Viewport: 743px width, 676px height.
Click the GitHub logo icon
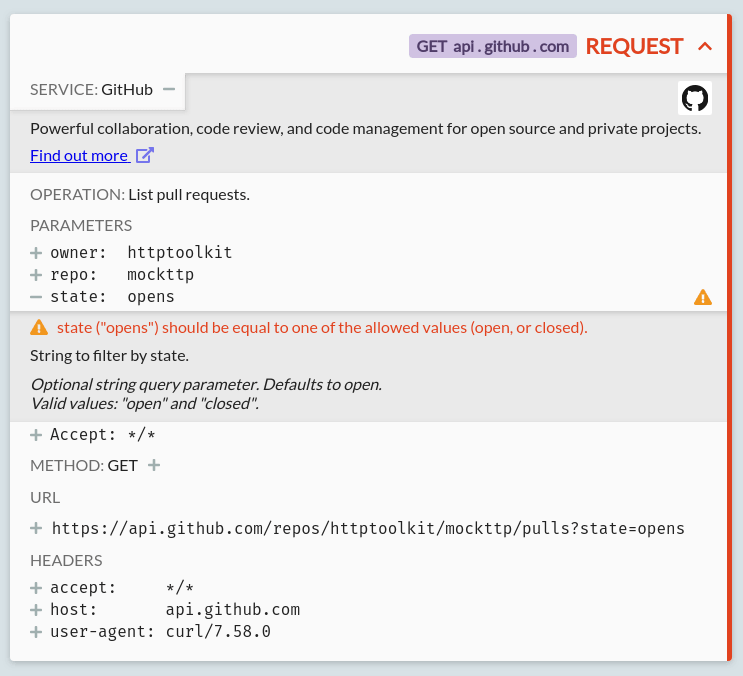[695, 98]
